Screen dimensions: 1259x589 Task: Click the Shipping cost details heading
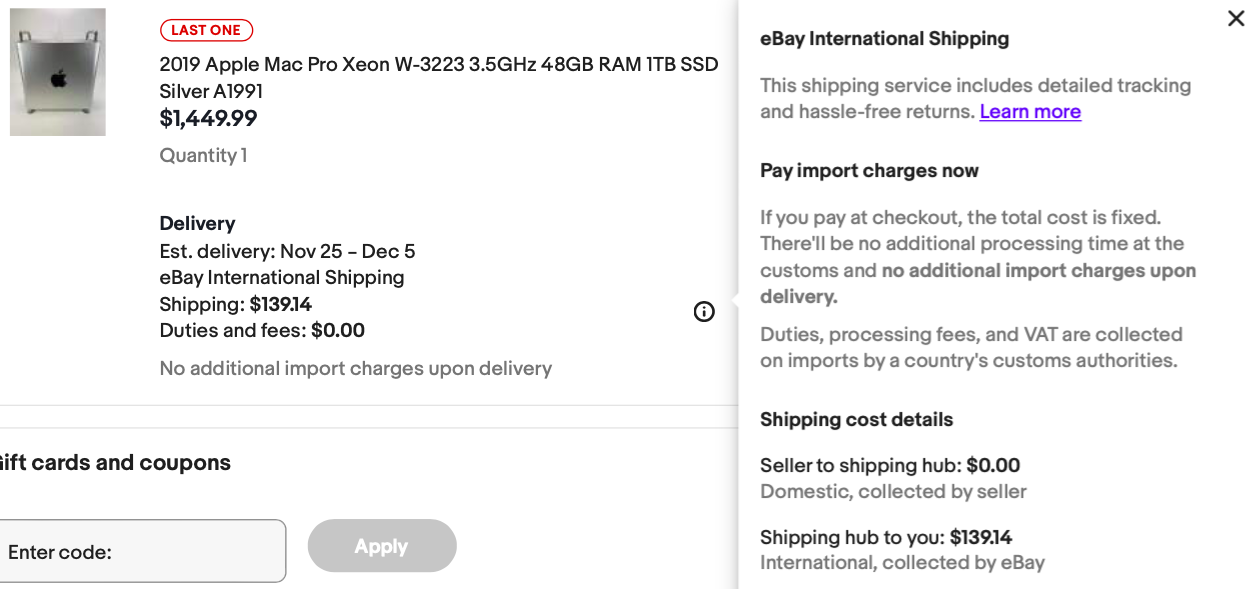(x=856, y=420)
